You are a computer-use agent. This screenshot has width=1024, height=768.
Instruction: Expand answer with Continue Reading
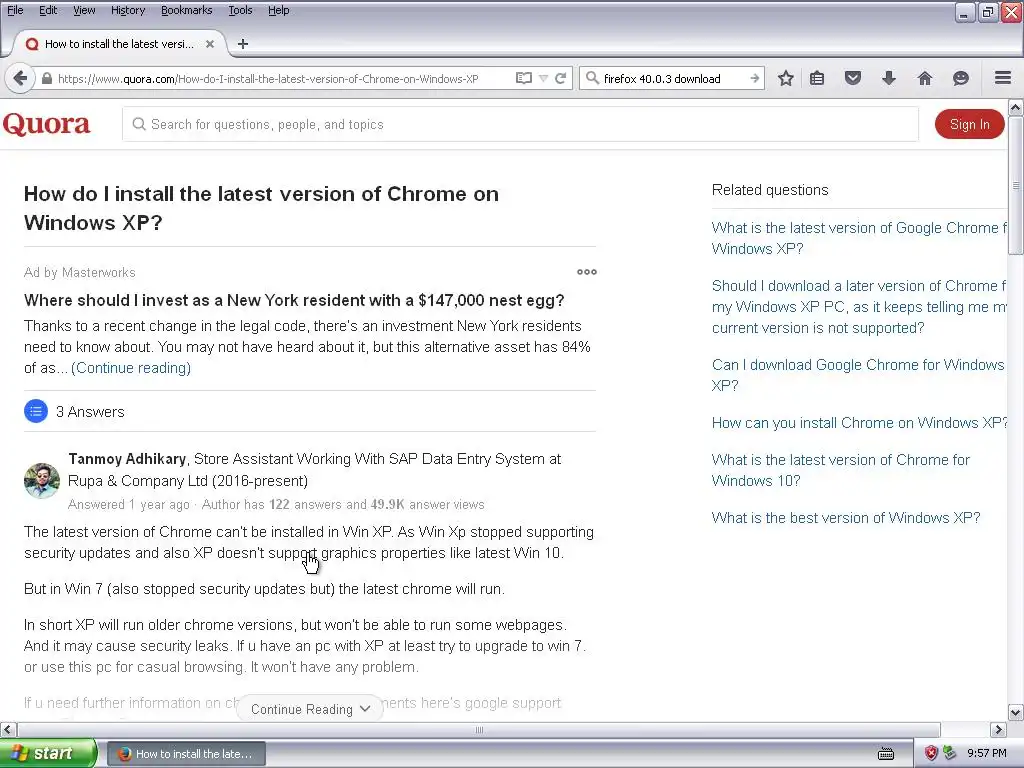(x=310, y=709)
